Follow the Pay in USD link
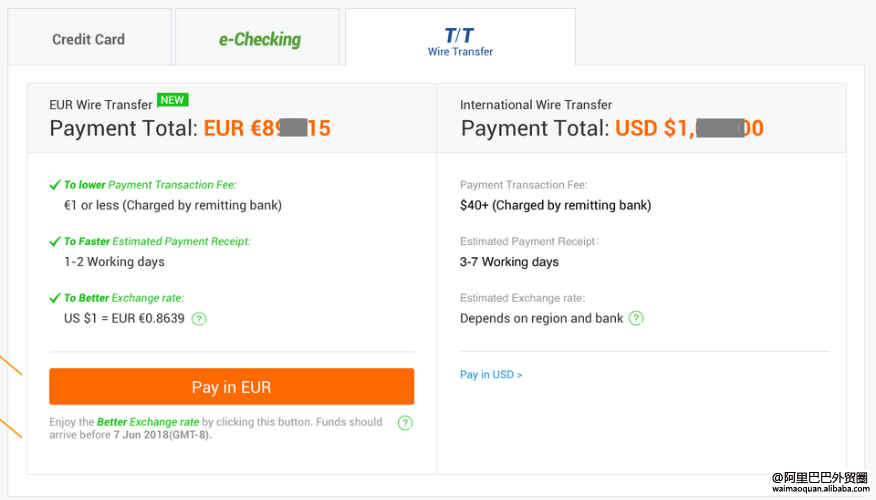Viewport: 876px width, 500px height. click(x=491, y=374)
